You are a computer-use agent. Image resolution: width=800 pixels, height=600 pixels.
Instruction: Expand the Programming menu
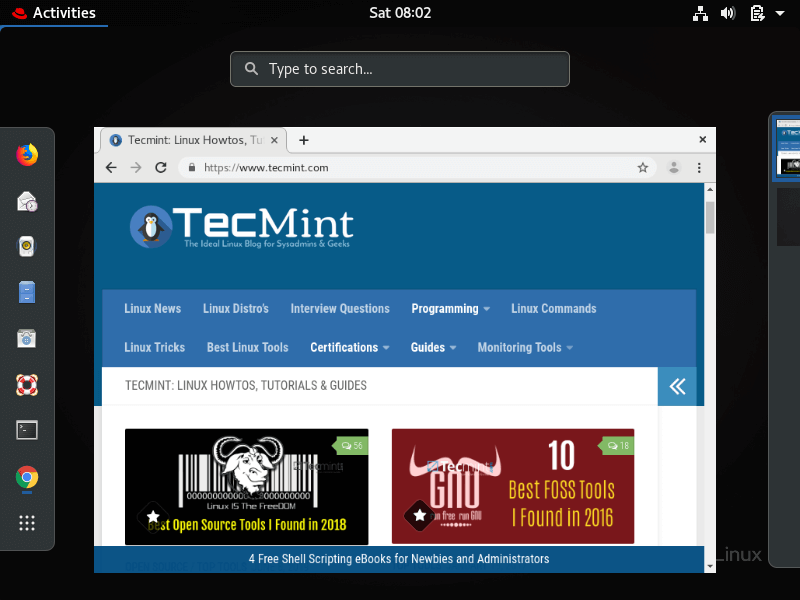(x=451, y=309)
